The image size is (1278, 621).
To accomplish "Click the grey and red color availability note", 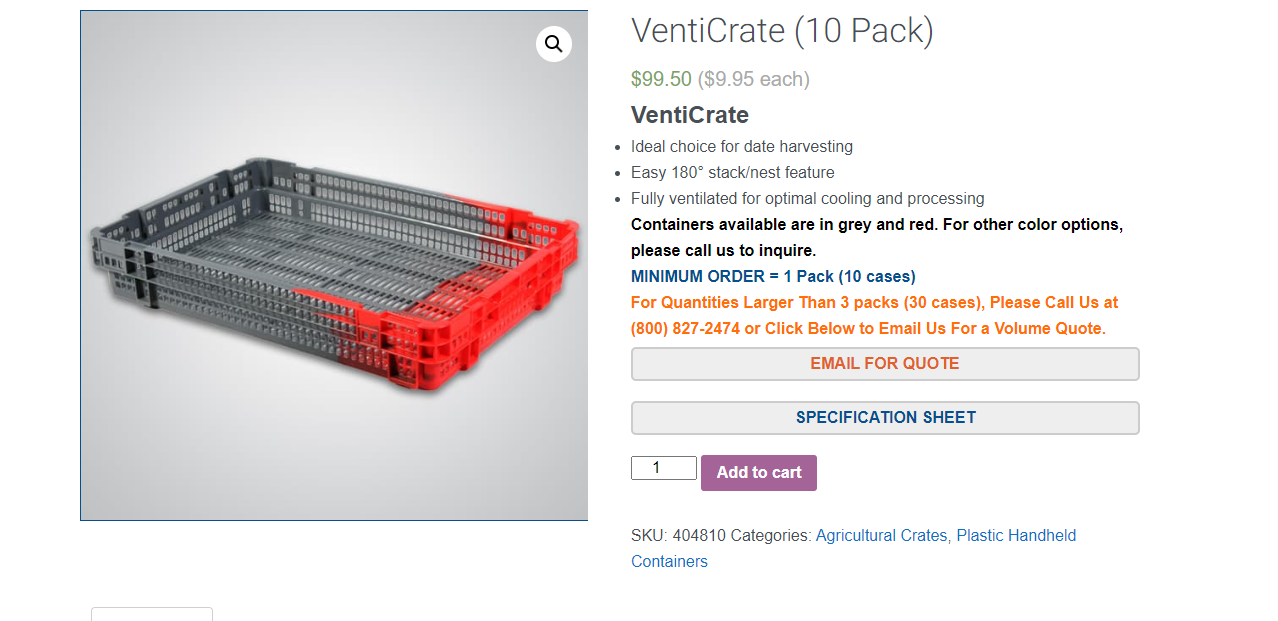I will pos(876,225).
